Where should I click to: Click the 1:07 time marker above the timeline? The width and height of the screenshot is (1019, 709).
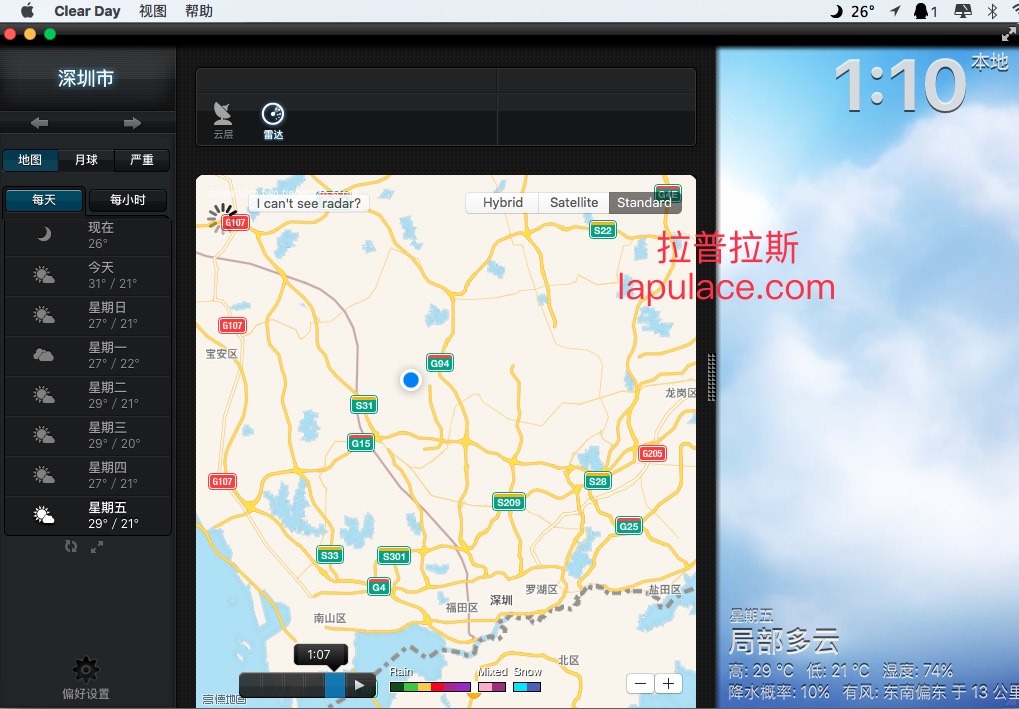point(319,655)
